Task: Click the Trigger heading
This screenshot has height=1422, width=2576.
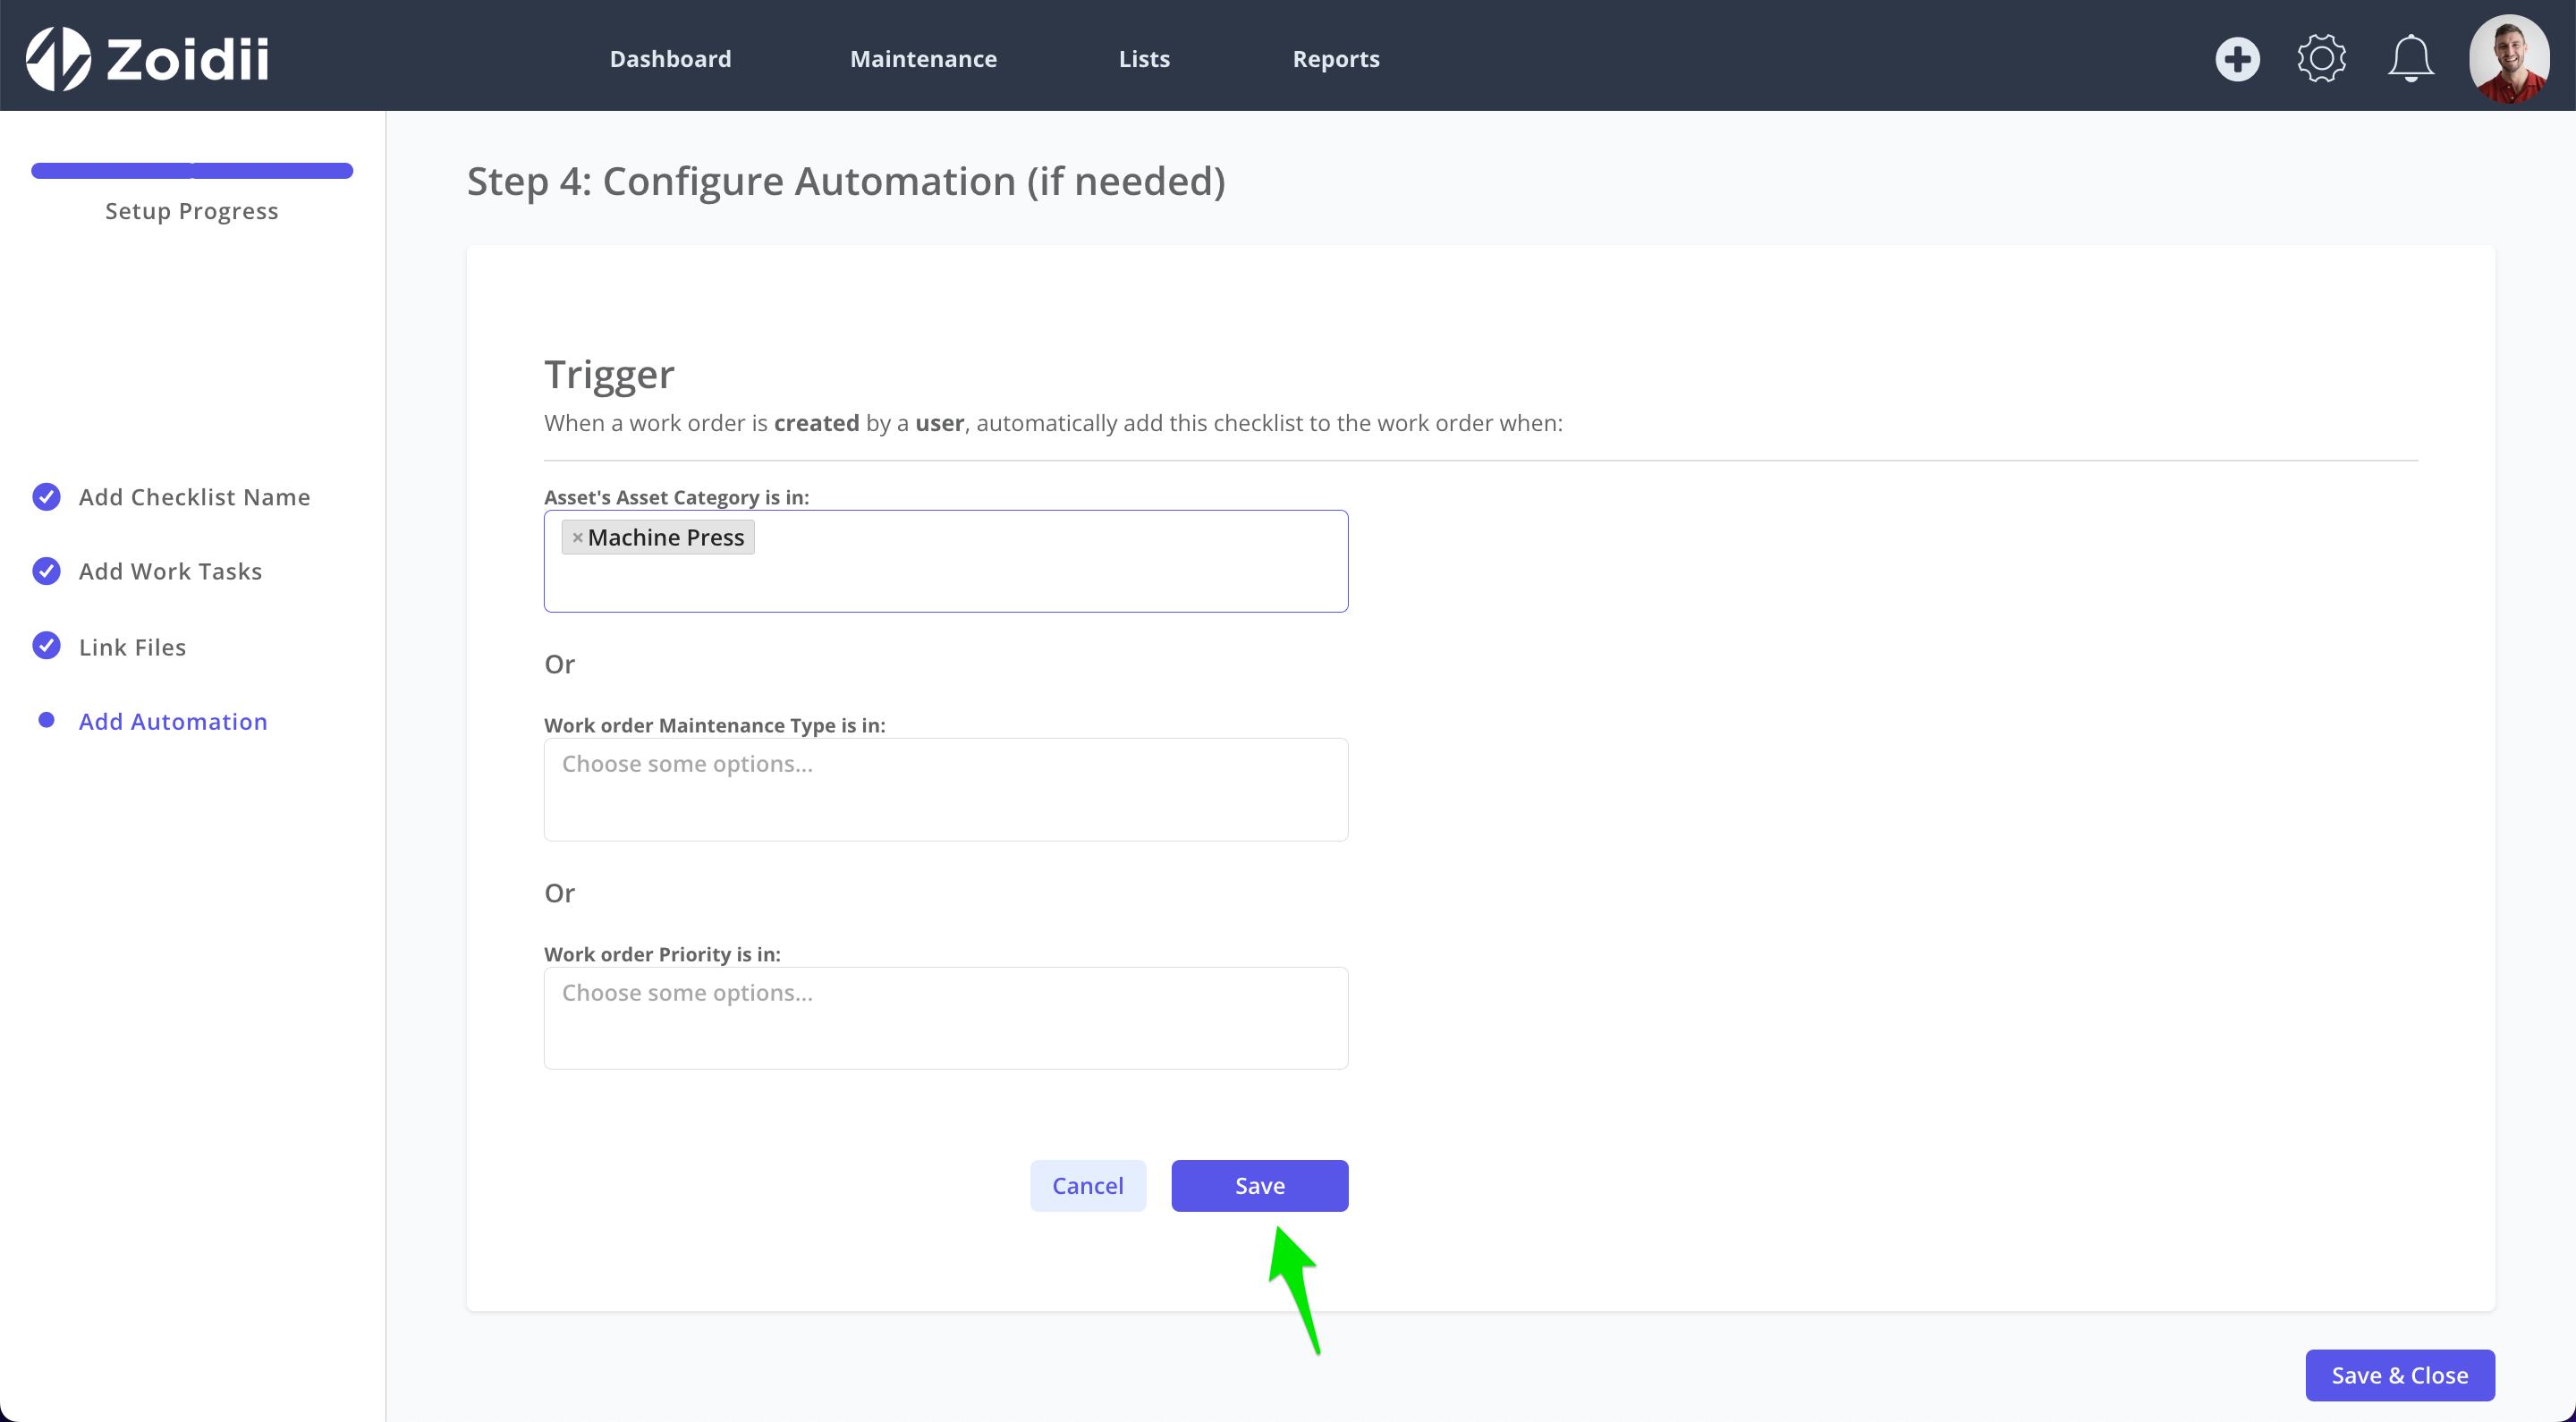Action: click(x=609, y=375)
